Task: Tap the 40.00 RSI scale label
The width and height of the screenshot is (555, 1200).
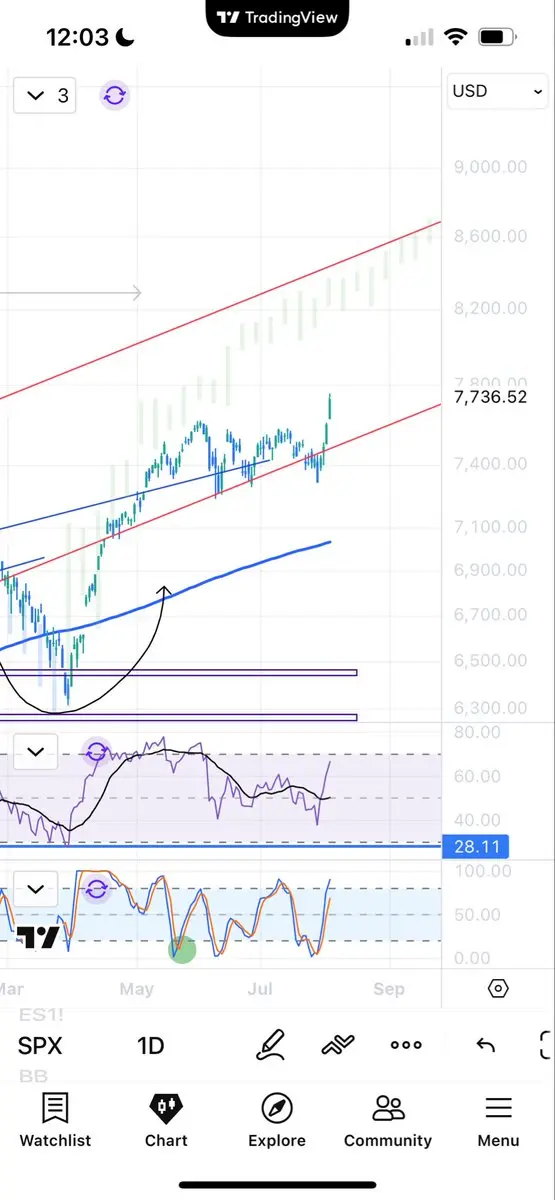Action: (x=477, y=820)
